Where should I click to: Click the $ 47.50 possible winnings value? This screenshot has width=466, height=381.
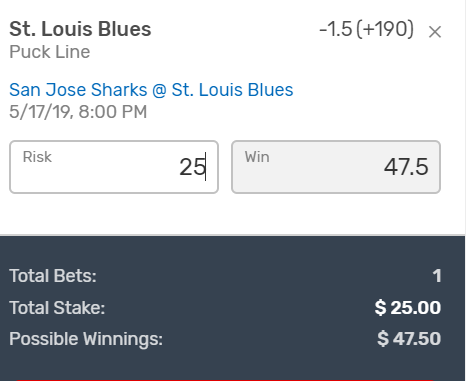(x=409, y=339)
